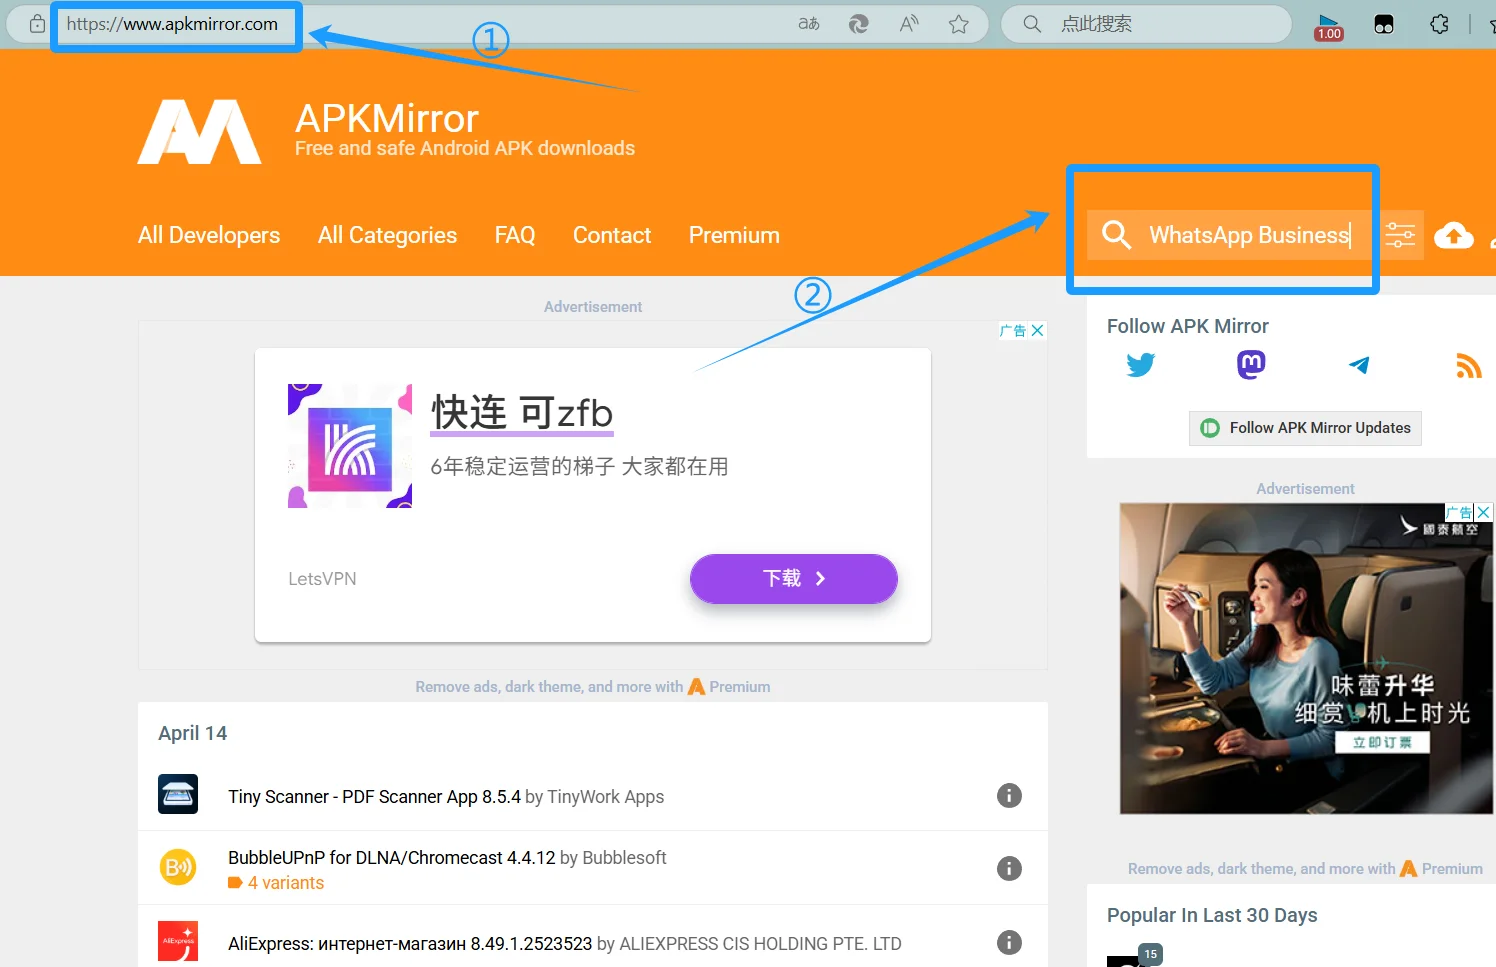This screenshot has width=1496, height=967.
Task: Open Premium in the navigation bar
Action: [734, 235]
